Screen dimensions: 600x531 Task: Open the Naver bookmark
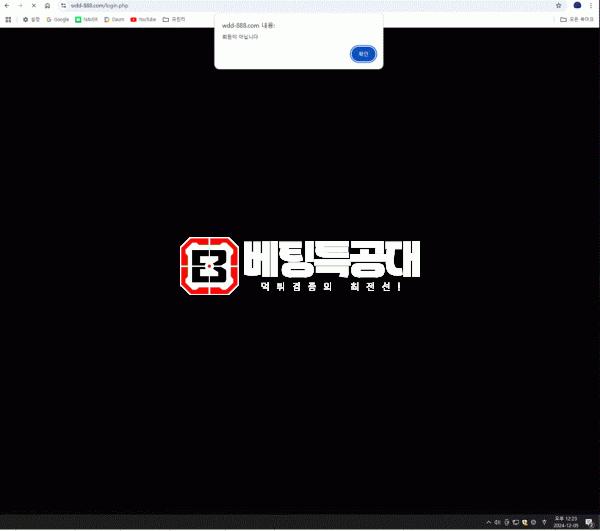[86, 20]
